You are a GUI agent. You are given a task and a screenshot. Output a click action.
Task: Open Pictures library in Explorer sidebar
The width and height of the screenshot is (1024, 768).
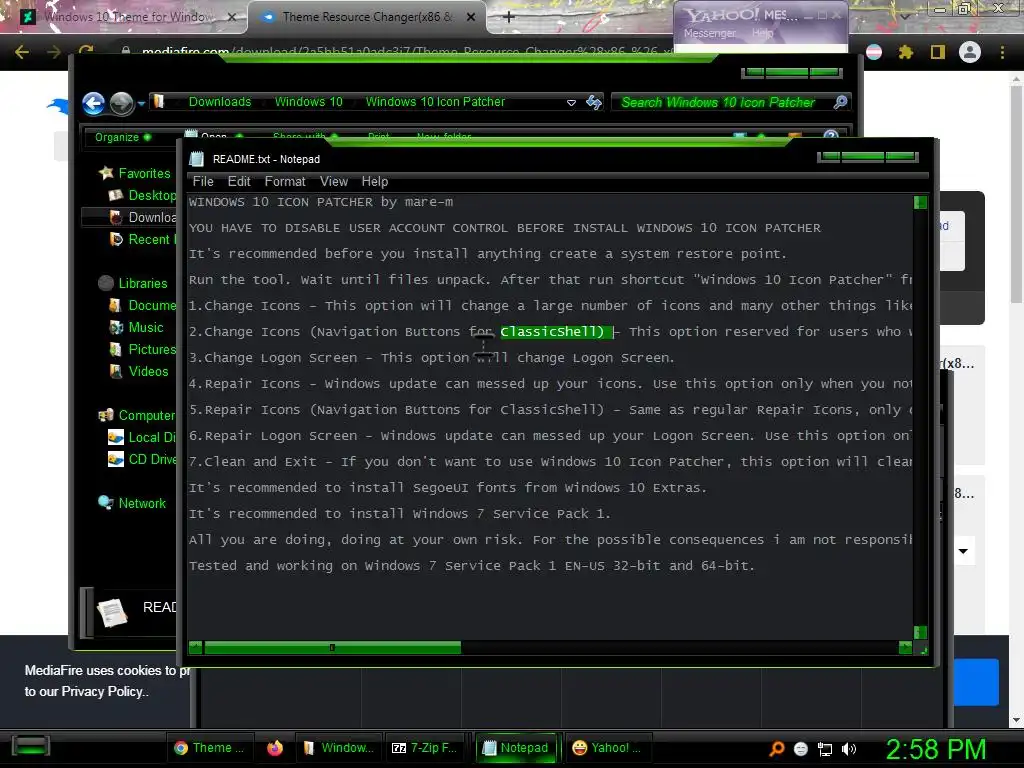click(x=142, y=349)
